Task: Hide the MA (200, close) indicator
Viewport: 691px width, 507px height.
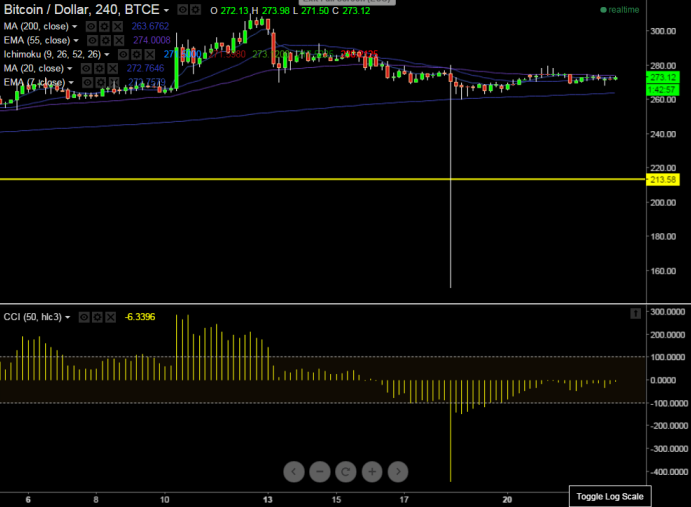Action: 91,26
